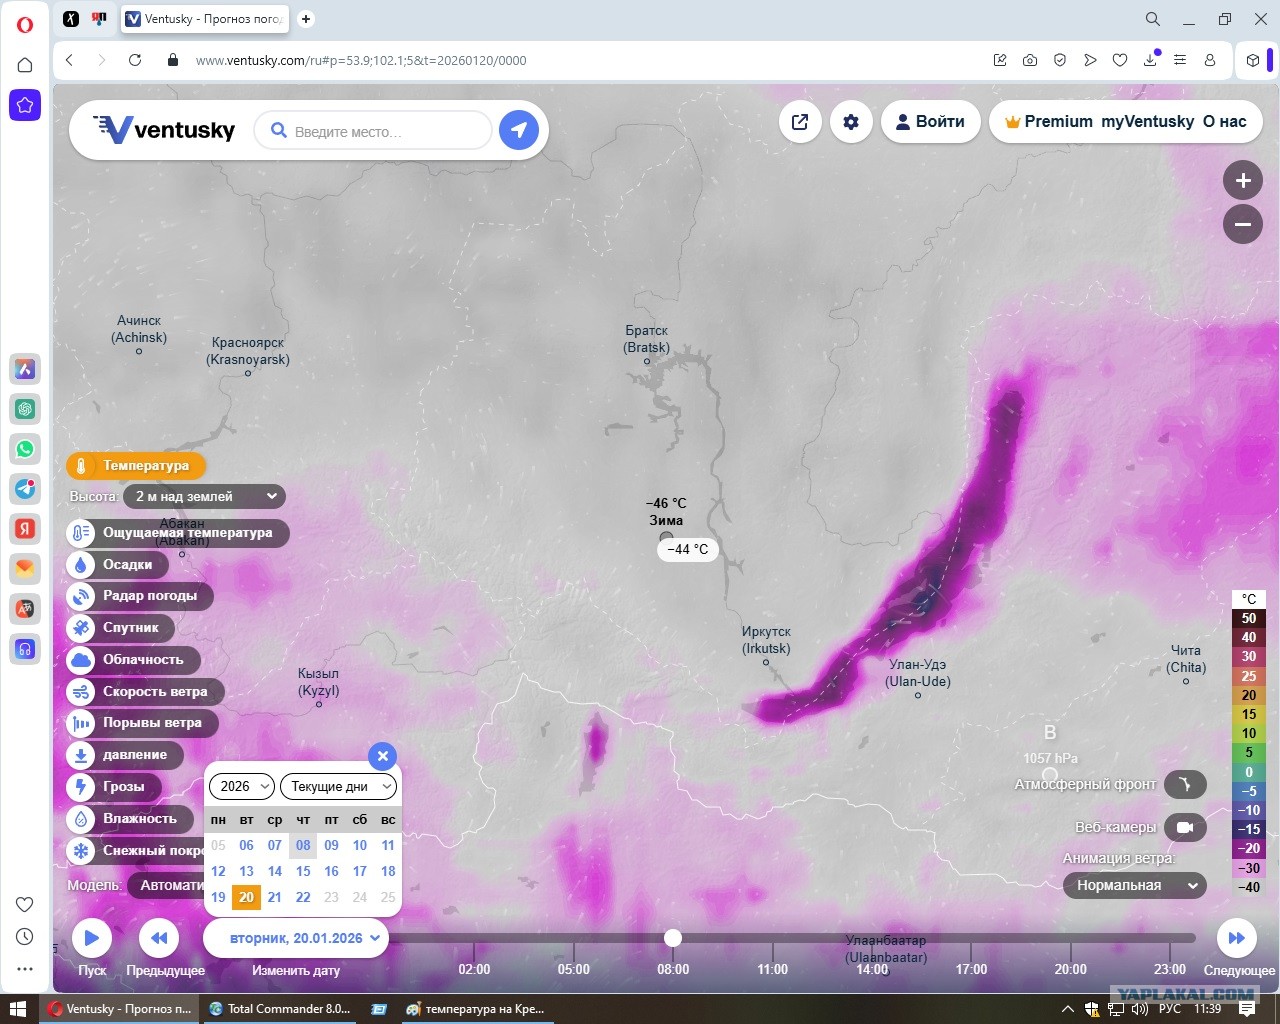Select the Wind speed layer
The image size is (1280, 1024).
(144, 692)
